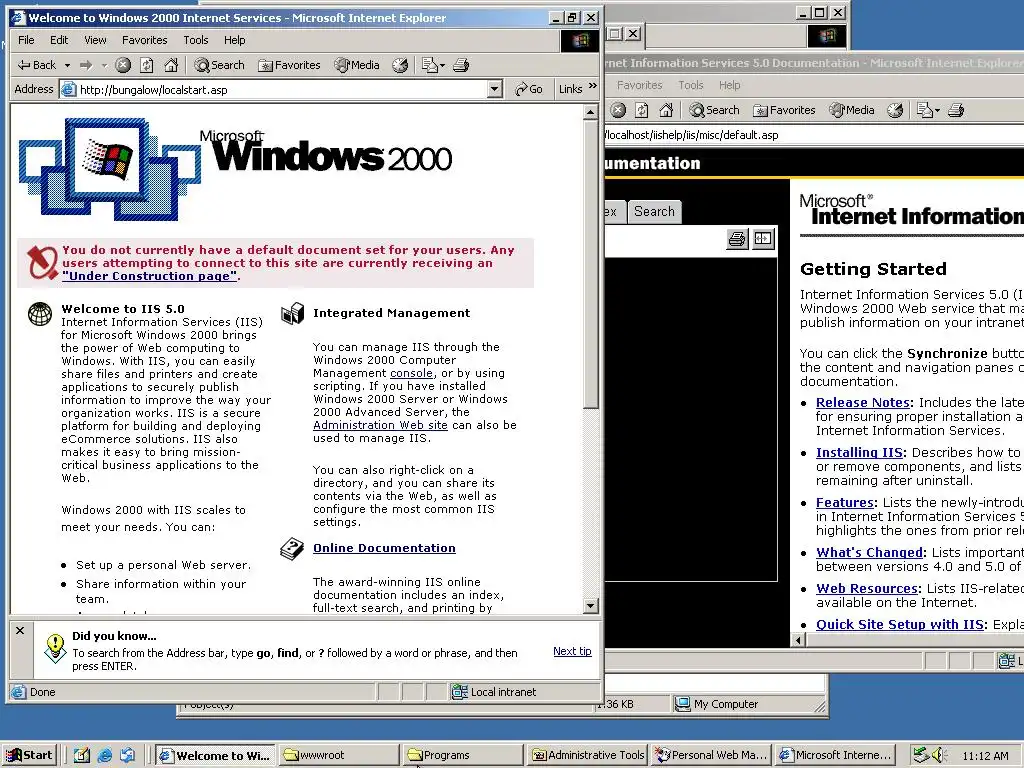This screenshot has height=768, width=1024.
Task: Open the Release Notes link
Action: [863, 402]
